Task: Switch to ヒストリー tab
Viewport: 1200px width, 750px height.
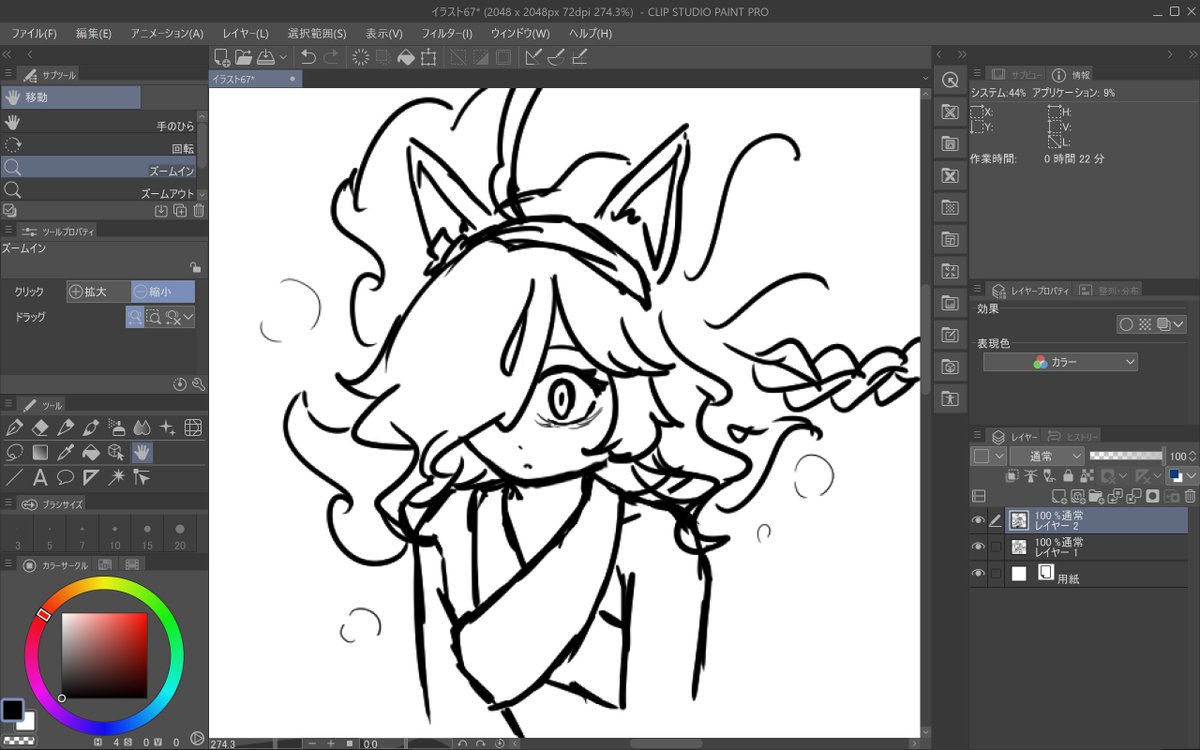Action: coord(1073,436)
